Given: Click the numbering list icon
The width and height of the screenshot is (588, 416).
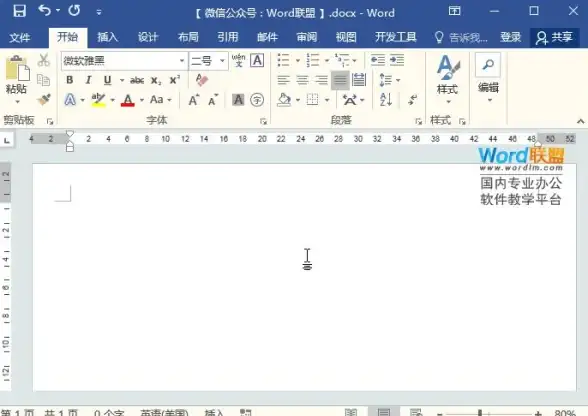Looking at the screenshot, I should [313, 60].
